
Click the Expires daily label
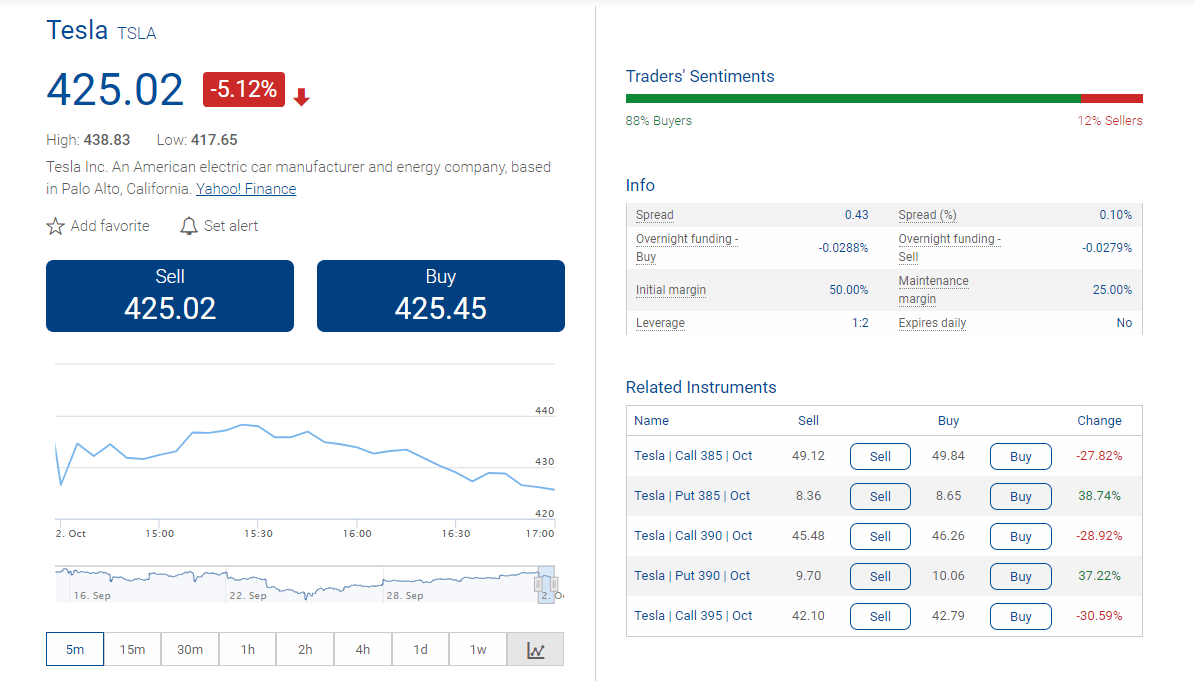coord(932,323)
